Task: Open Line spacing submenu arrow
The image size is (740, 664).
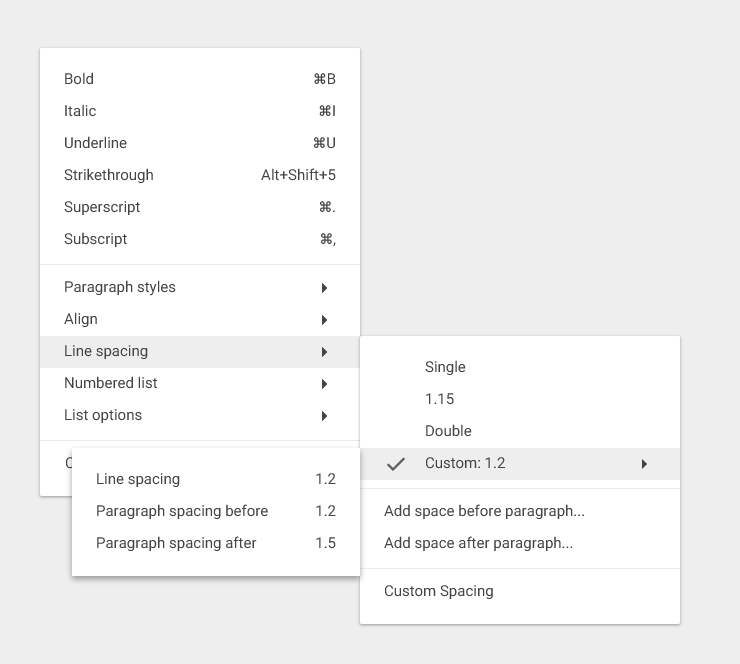Action: [324, 352]
